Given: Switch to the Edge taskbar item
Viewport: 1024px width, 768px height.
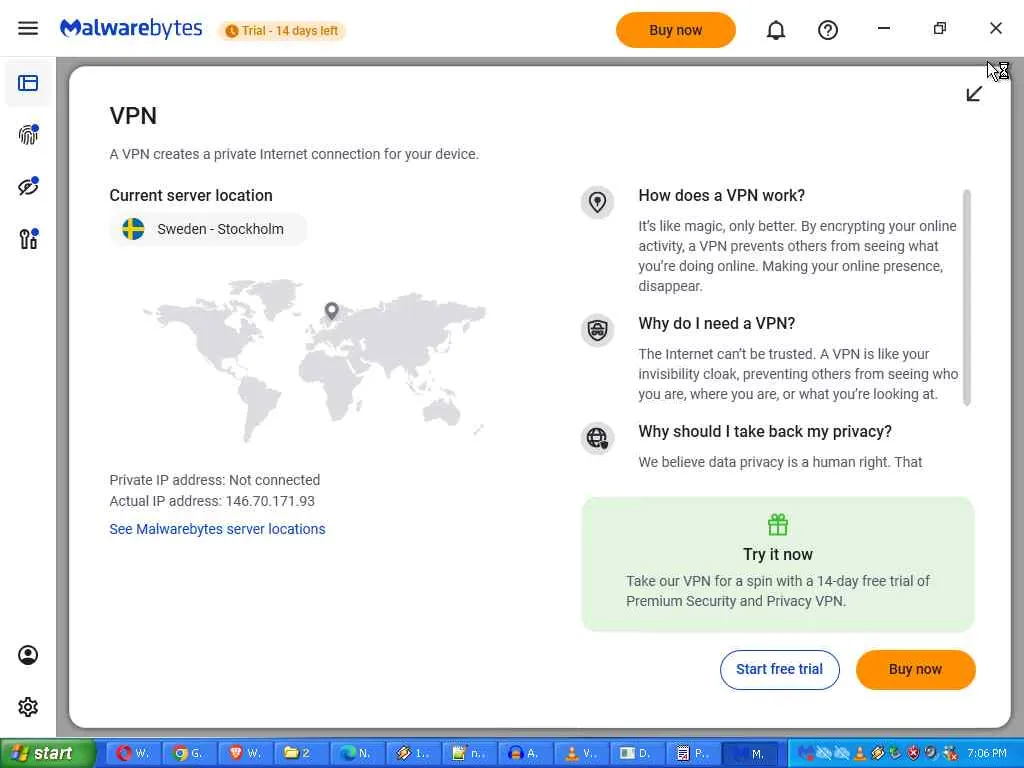Looking at the screenshot, I should pyautogui.click(x=357, y=754).
